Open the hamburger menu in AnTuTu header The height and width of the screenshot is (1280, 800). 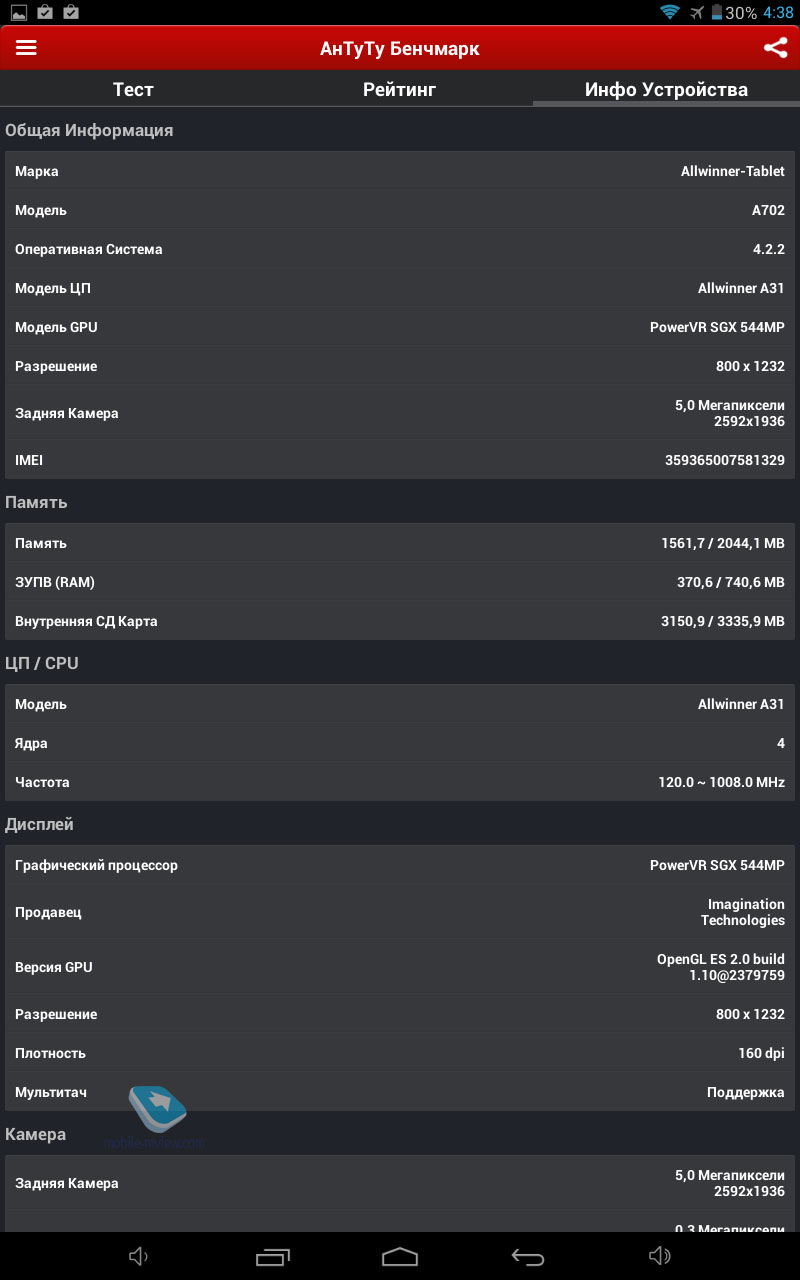coord(26,48)
